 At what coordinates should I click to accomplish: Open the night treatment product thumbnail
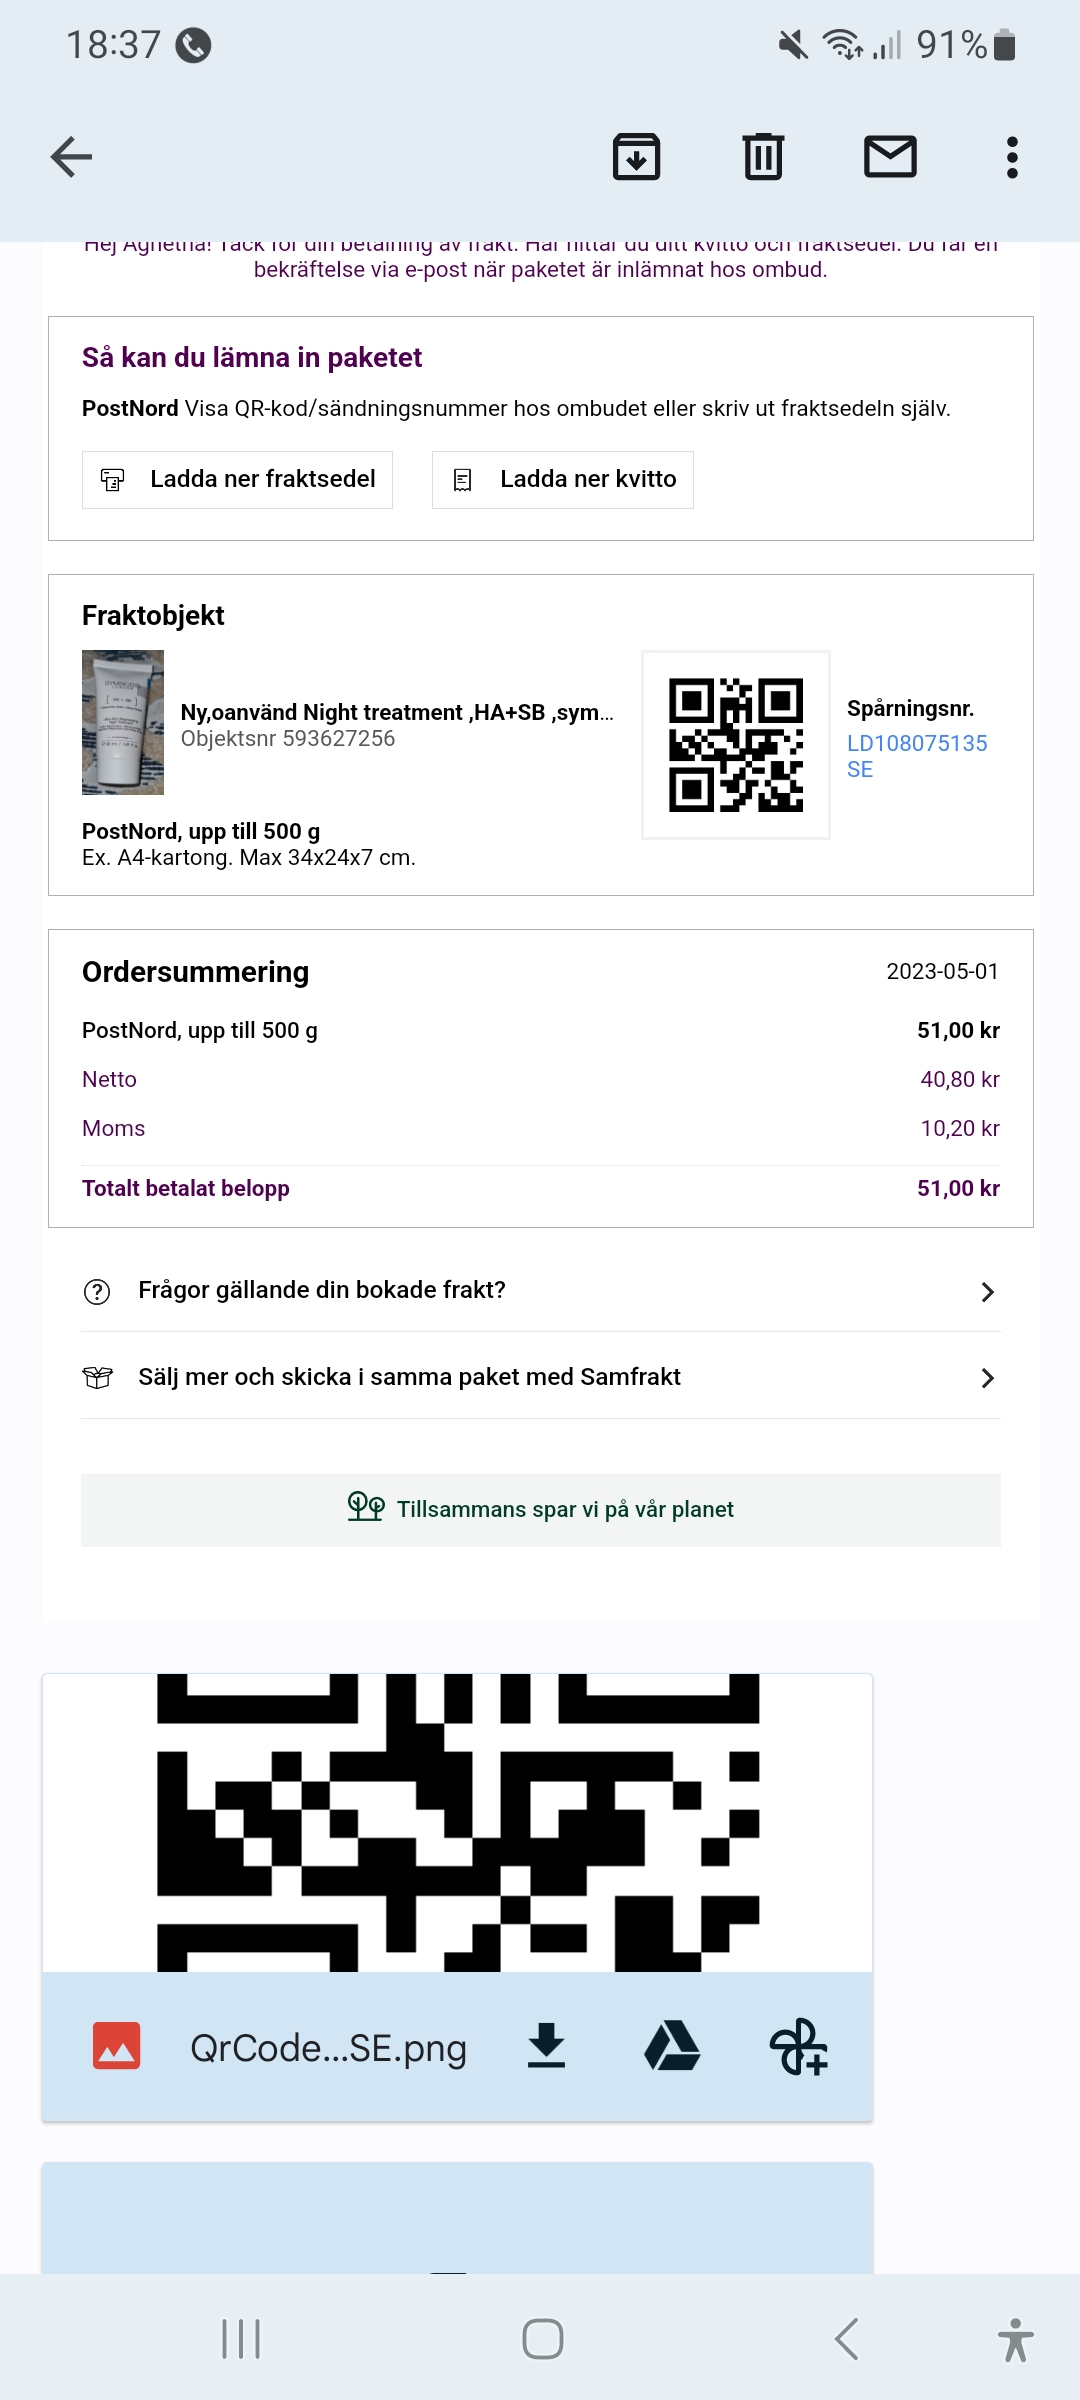(123, 722)
